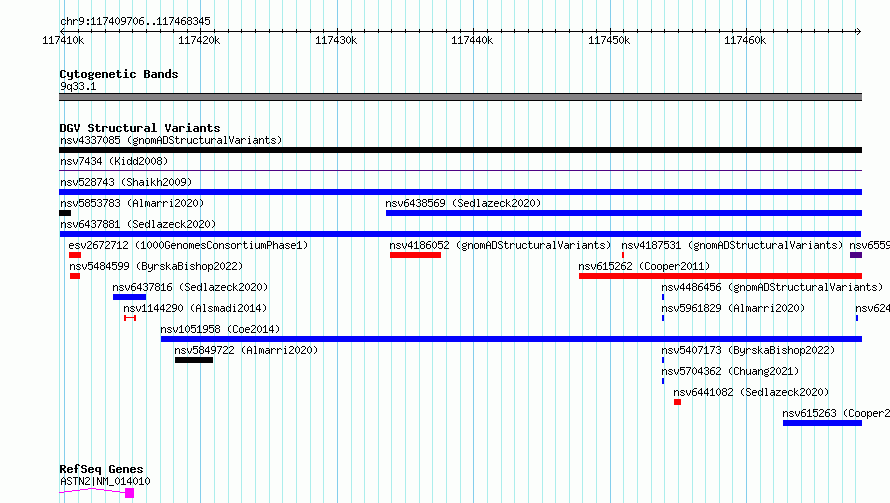890x503 pixels.
Task: Select the red nsv6441082 marker
Action: coord(677,402)
